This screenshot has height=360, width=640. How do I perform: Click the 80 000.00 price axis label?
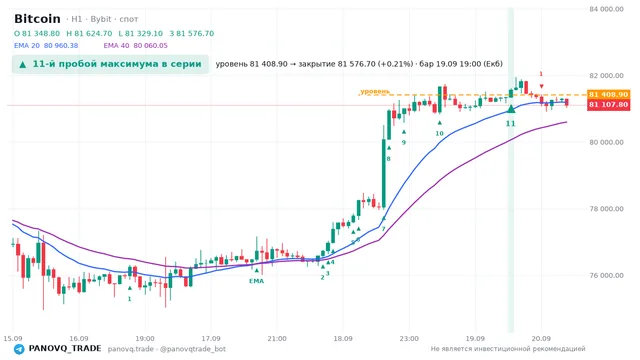click(x=607, y=142)
